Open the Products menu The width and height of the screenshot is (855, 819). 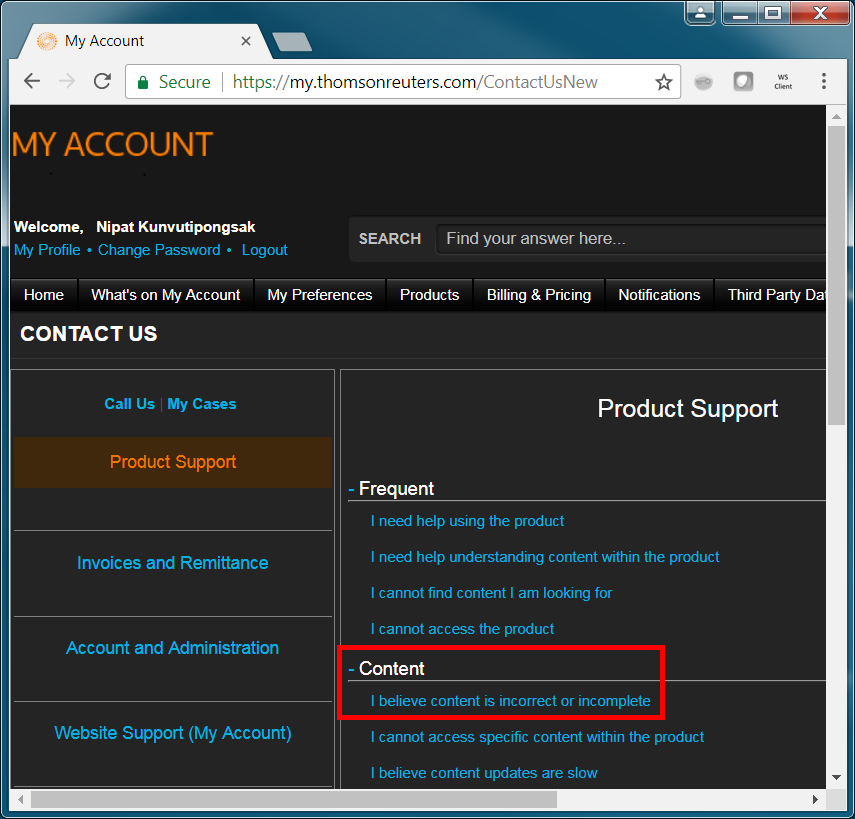[429, 295]
